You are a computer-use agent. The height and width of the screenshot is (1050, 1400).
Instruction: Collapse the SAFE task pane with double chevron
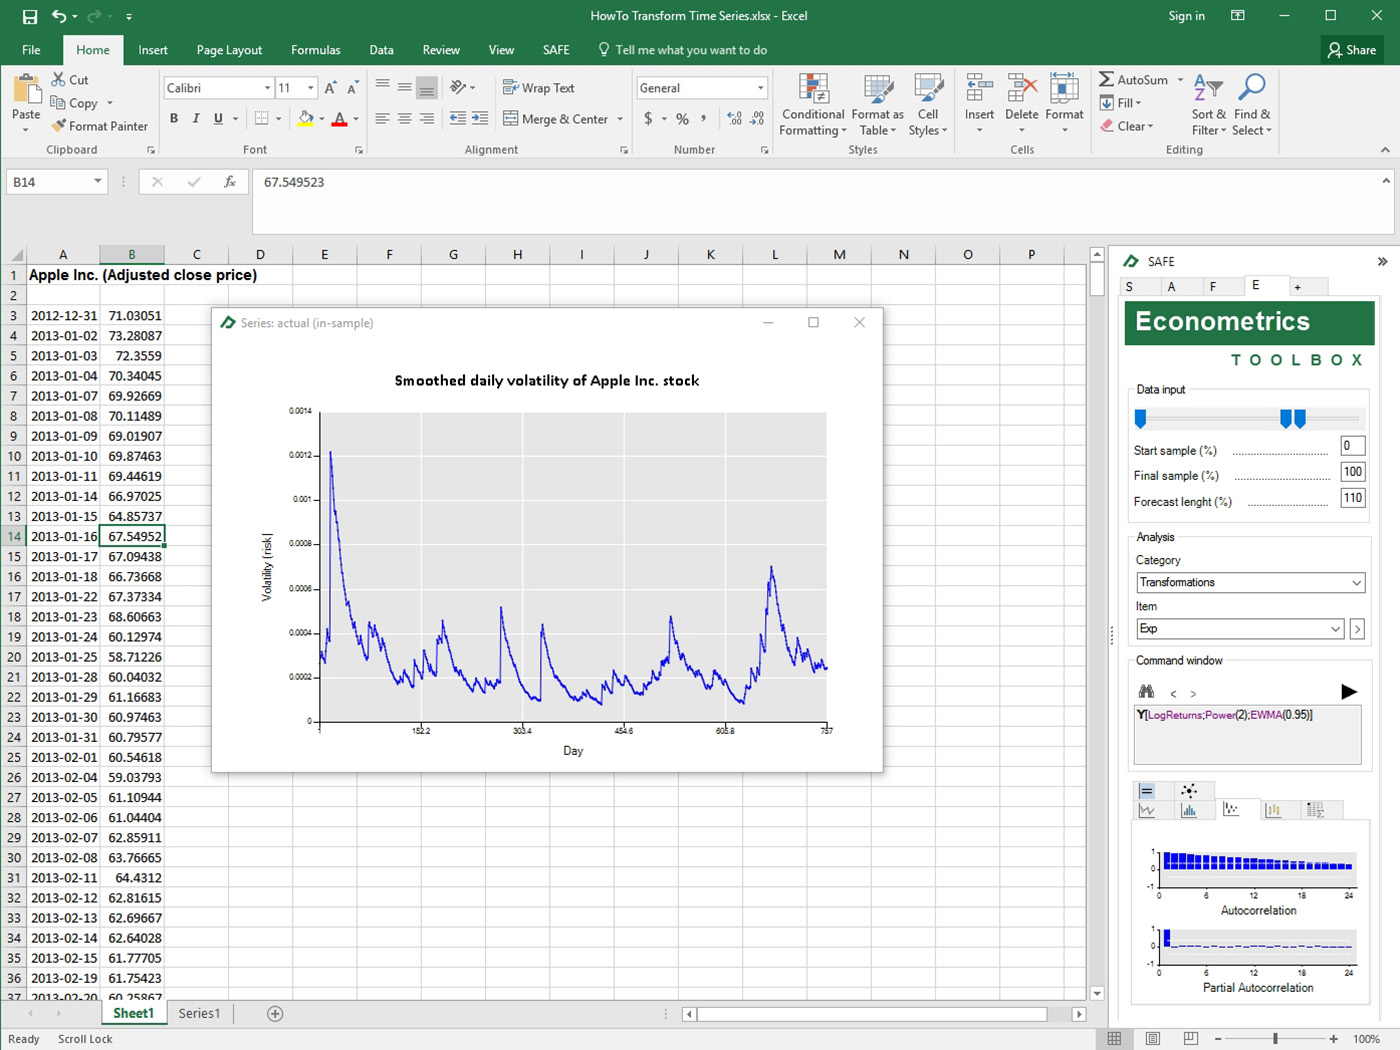pyautogui.click(x=1382, y=261)
